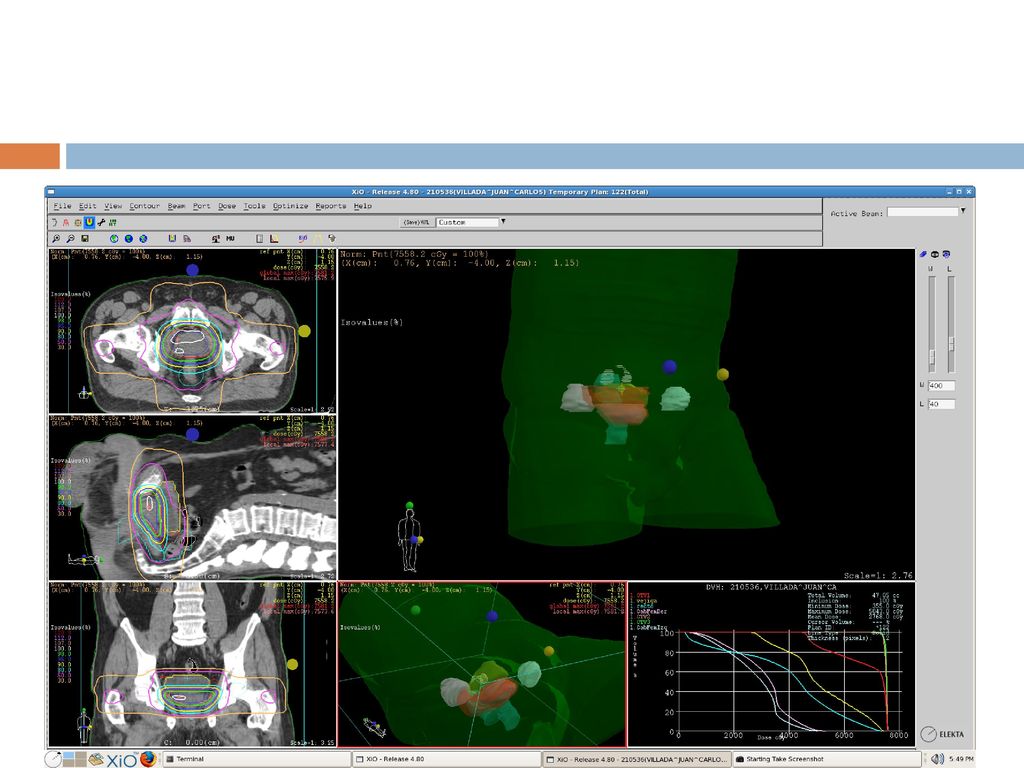Open the Help menu

click(x=362, y=206)
